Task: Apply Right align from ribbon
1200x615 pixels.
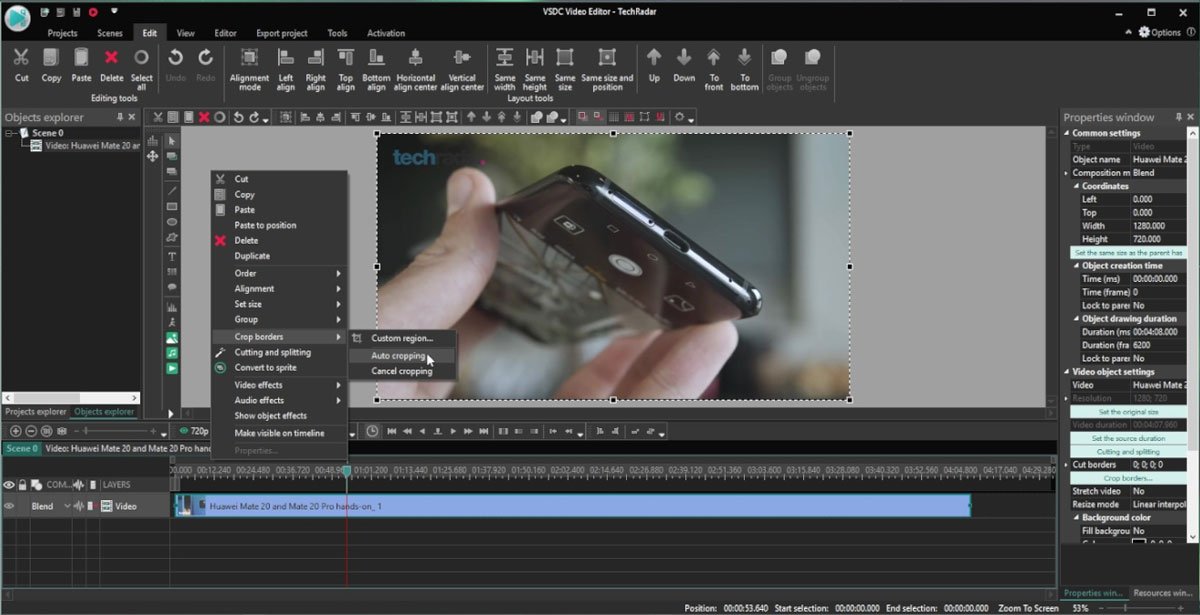Action: pos(316,58)
